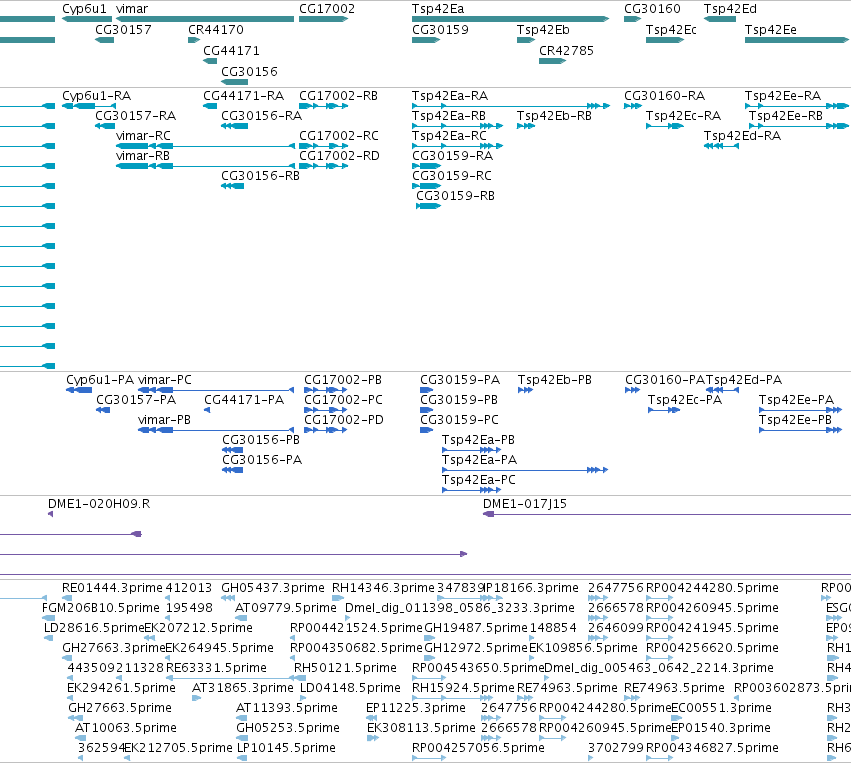The height and width of the screenshot is (763, 851).
Task: Click the AT09779.5prime EST label
Action: point(285,608)
